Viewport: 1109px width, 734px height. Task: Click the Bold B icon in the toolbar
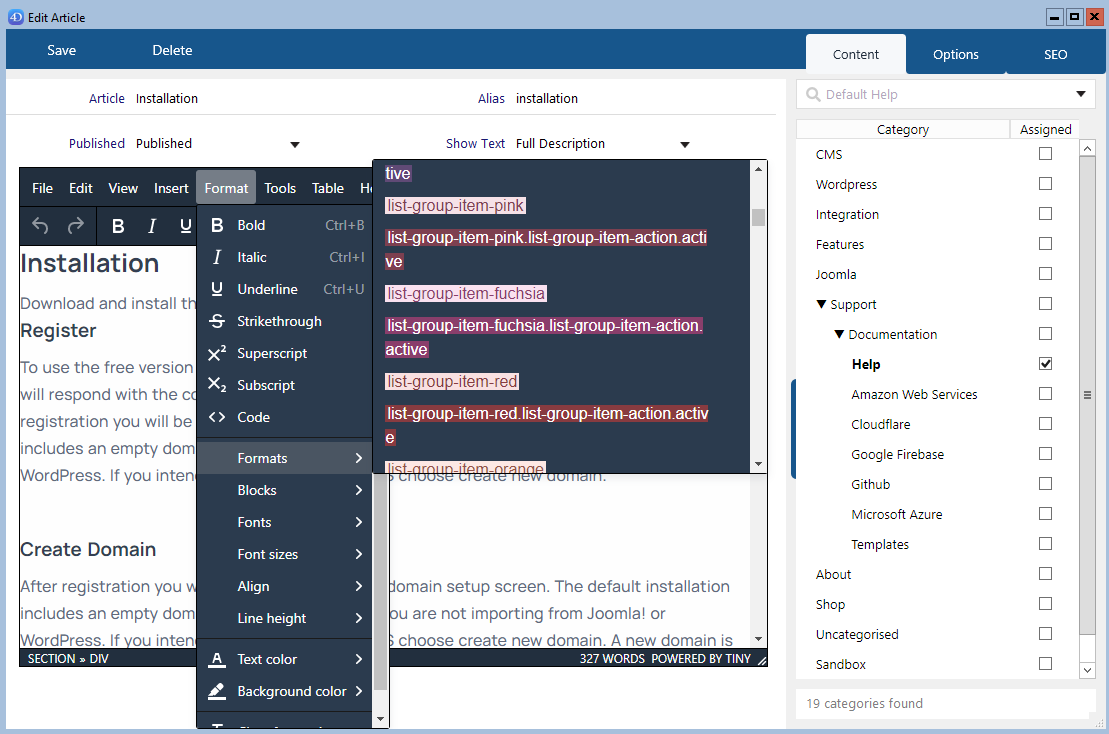118,226
